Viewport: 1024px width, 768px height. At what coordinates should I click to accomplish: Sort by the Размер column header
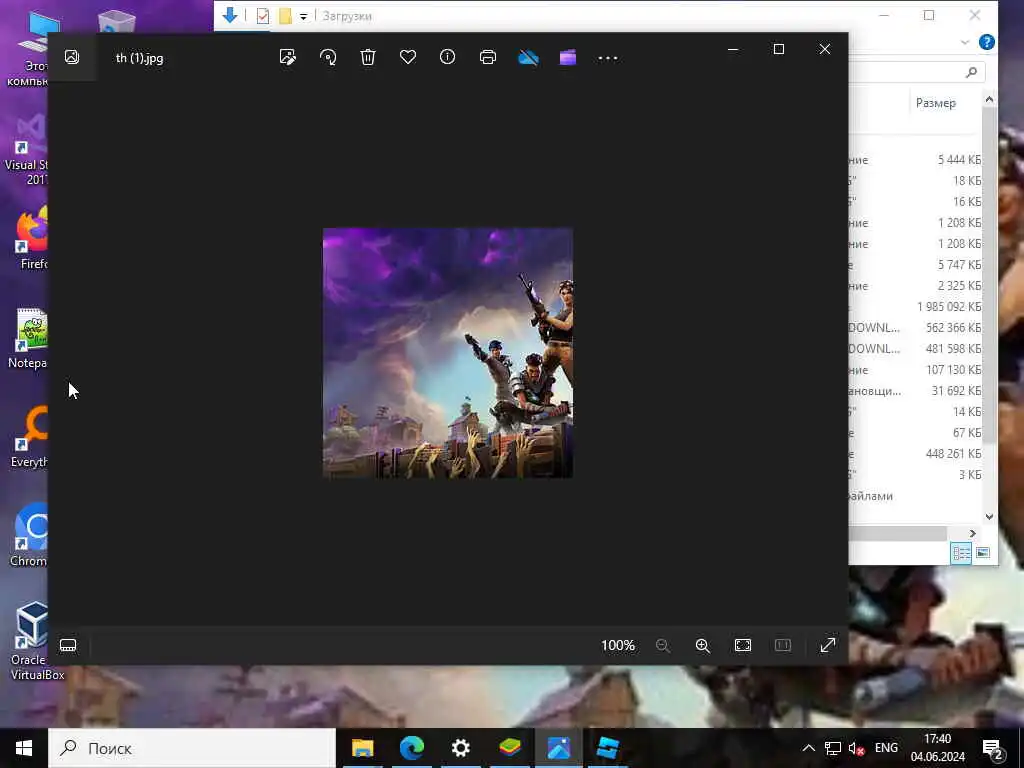pos(936,103)
